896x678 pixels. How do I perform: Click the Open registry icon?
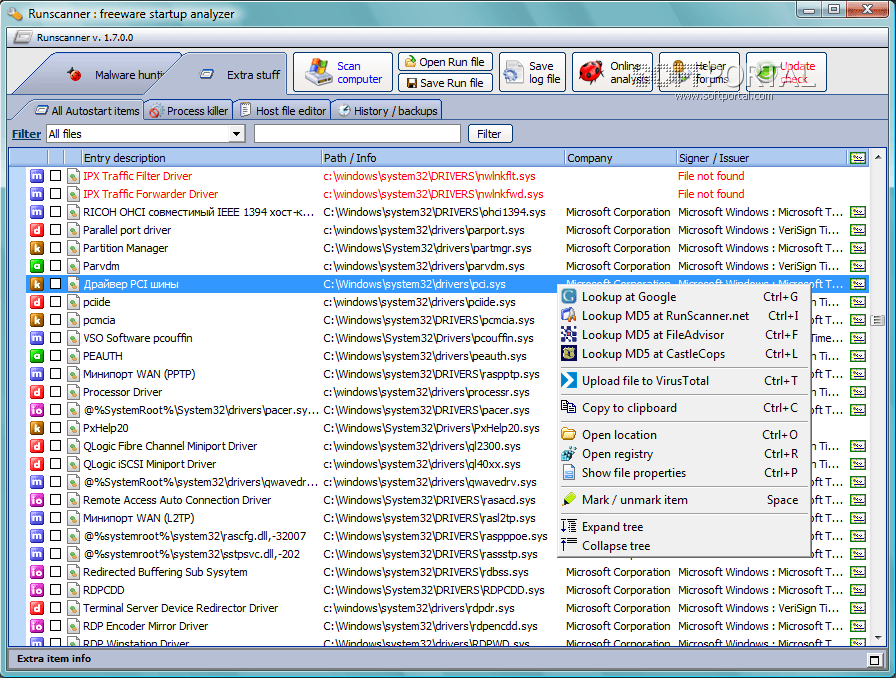point(569,453)
